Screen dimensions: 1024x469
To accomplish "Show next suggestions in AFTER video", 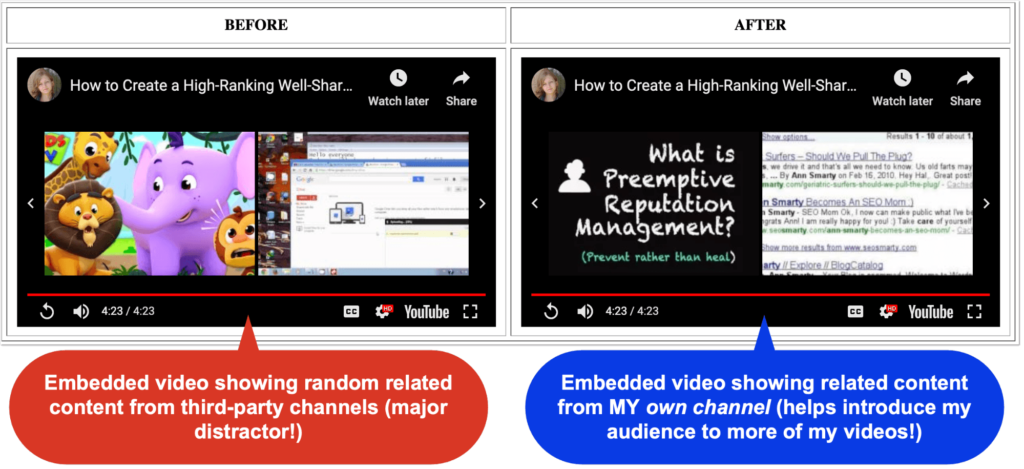I will point(986,204).
